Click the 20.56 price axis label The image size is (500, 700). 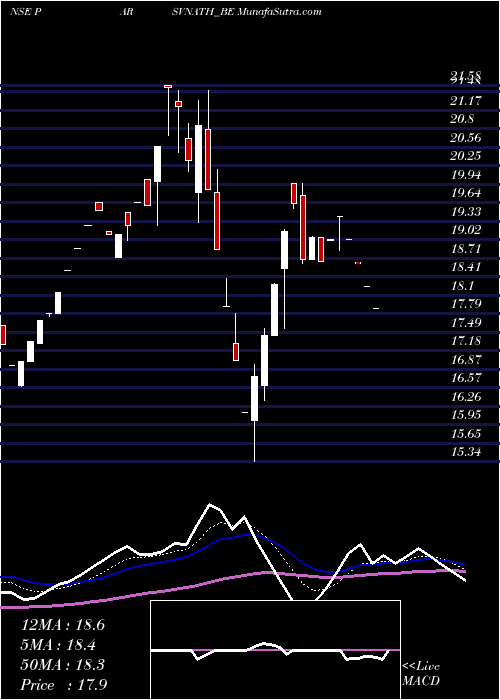point(466,138)
